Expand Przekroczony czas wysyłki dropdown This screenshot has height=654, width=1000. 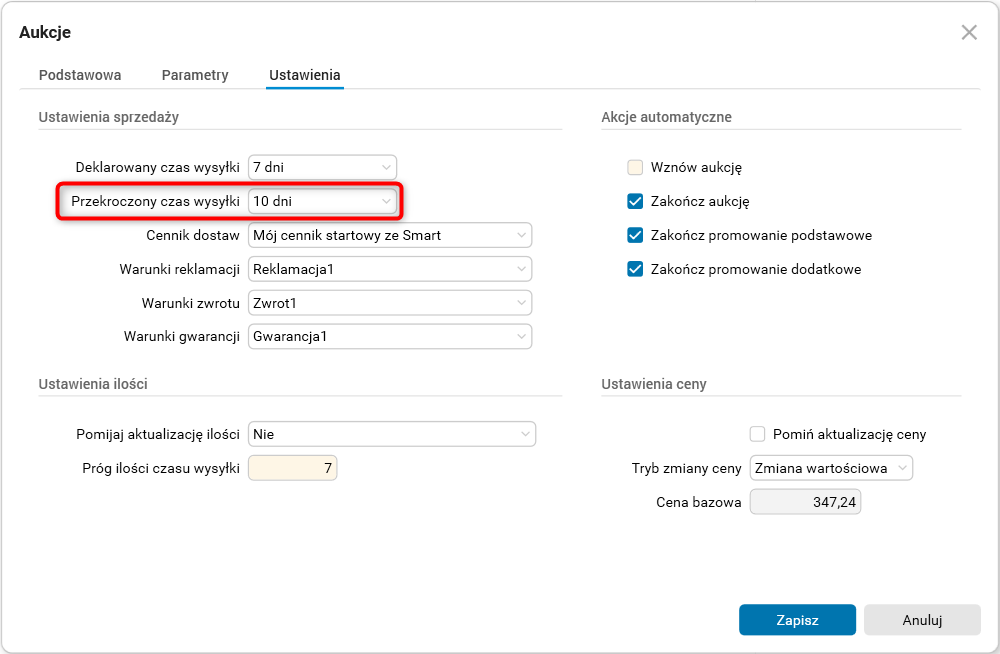(x=322, y=202)
